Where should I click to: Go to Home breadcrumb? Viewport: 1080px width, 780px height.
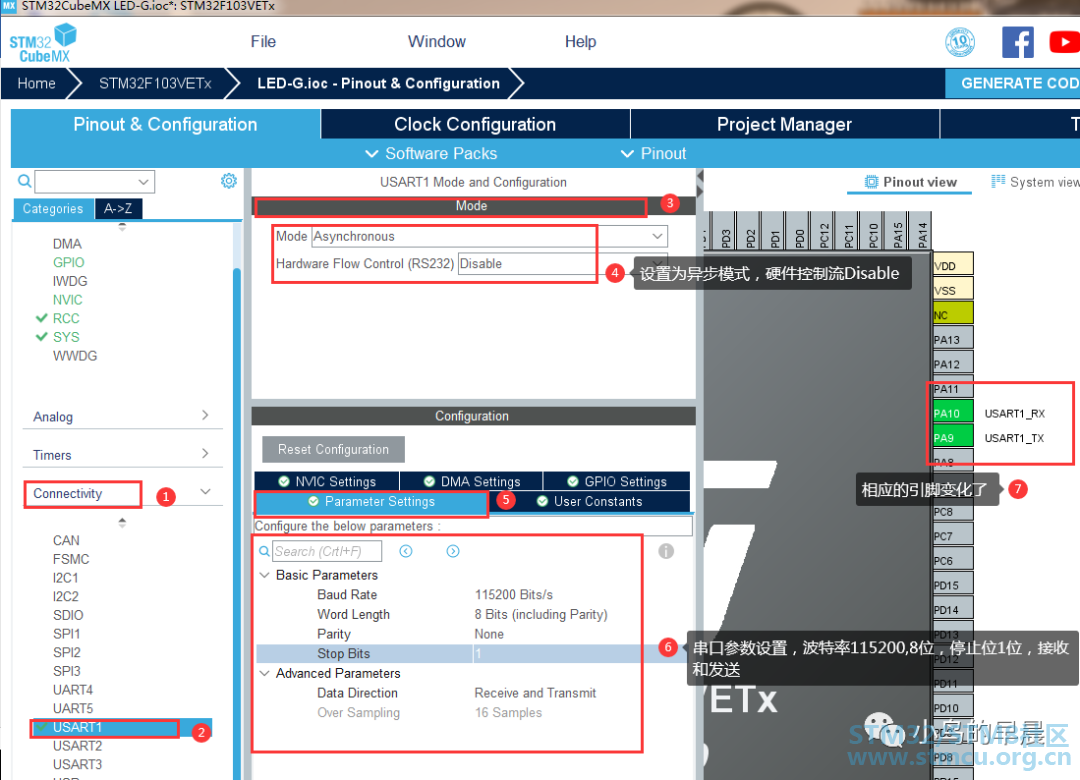[37, 83]
